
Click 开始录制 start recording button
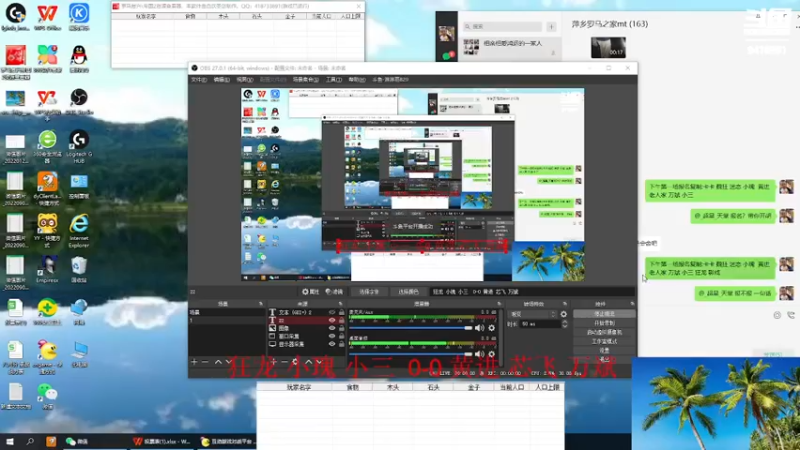[604, 323]
